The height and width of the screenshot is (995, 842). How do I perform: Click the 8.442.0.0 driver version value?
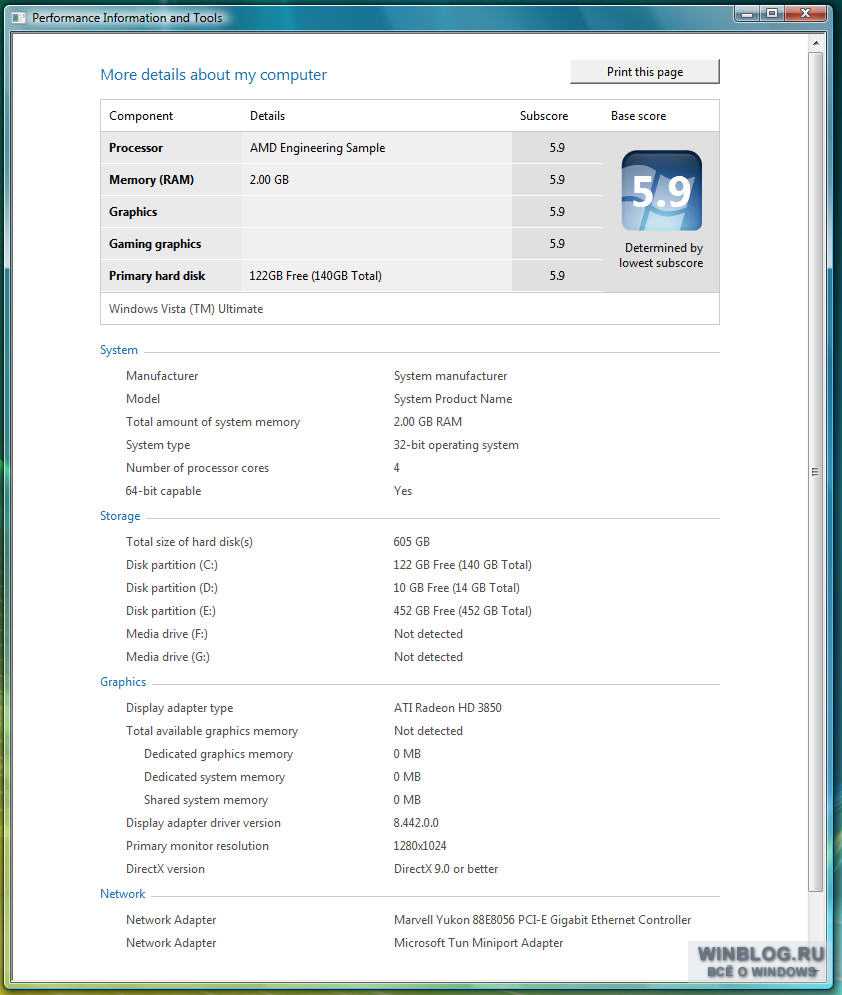416,823
